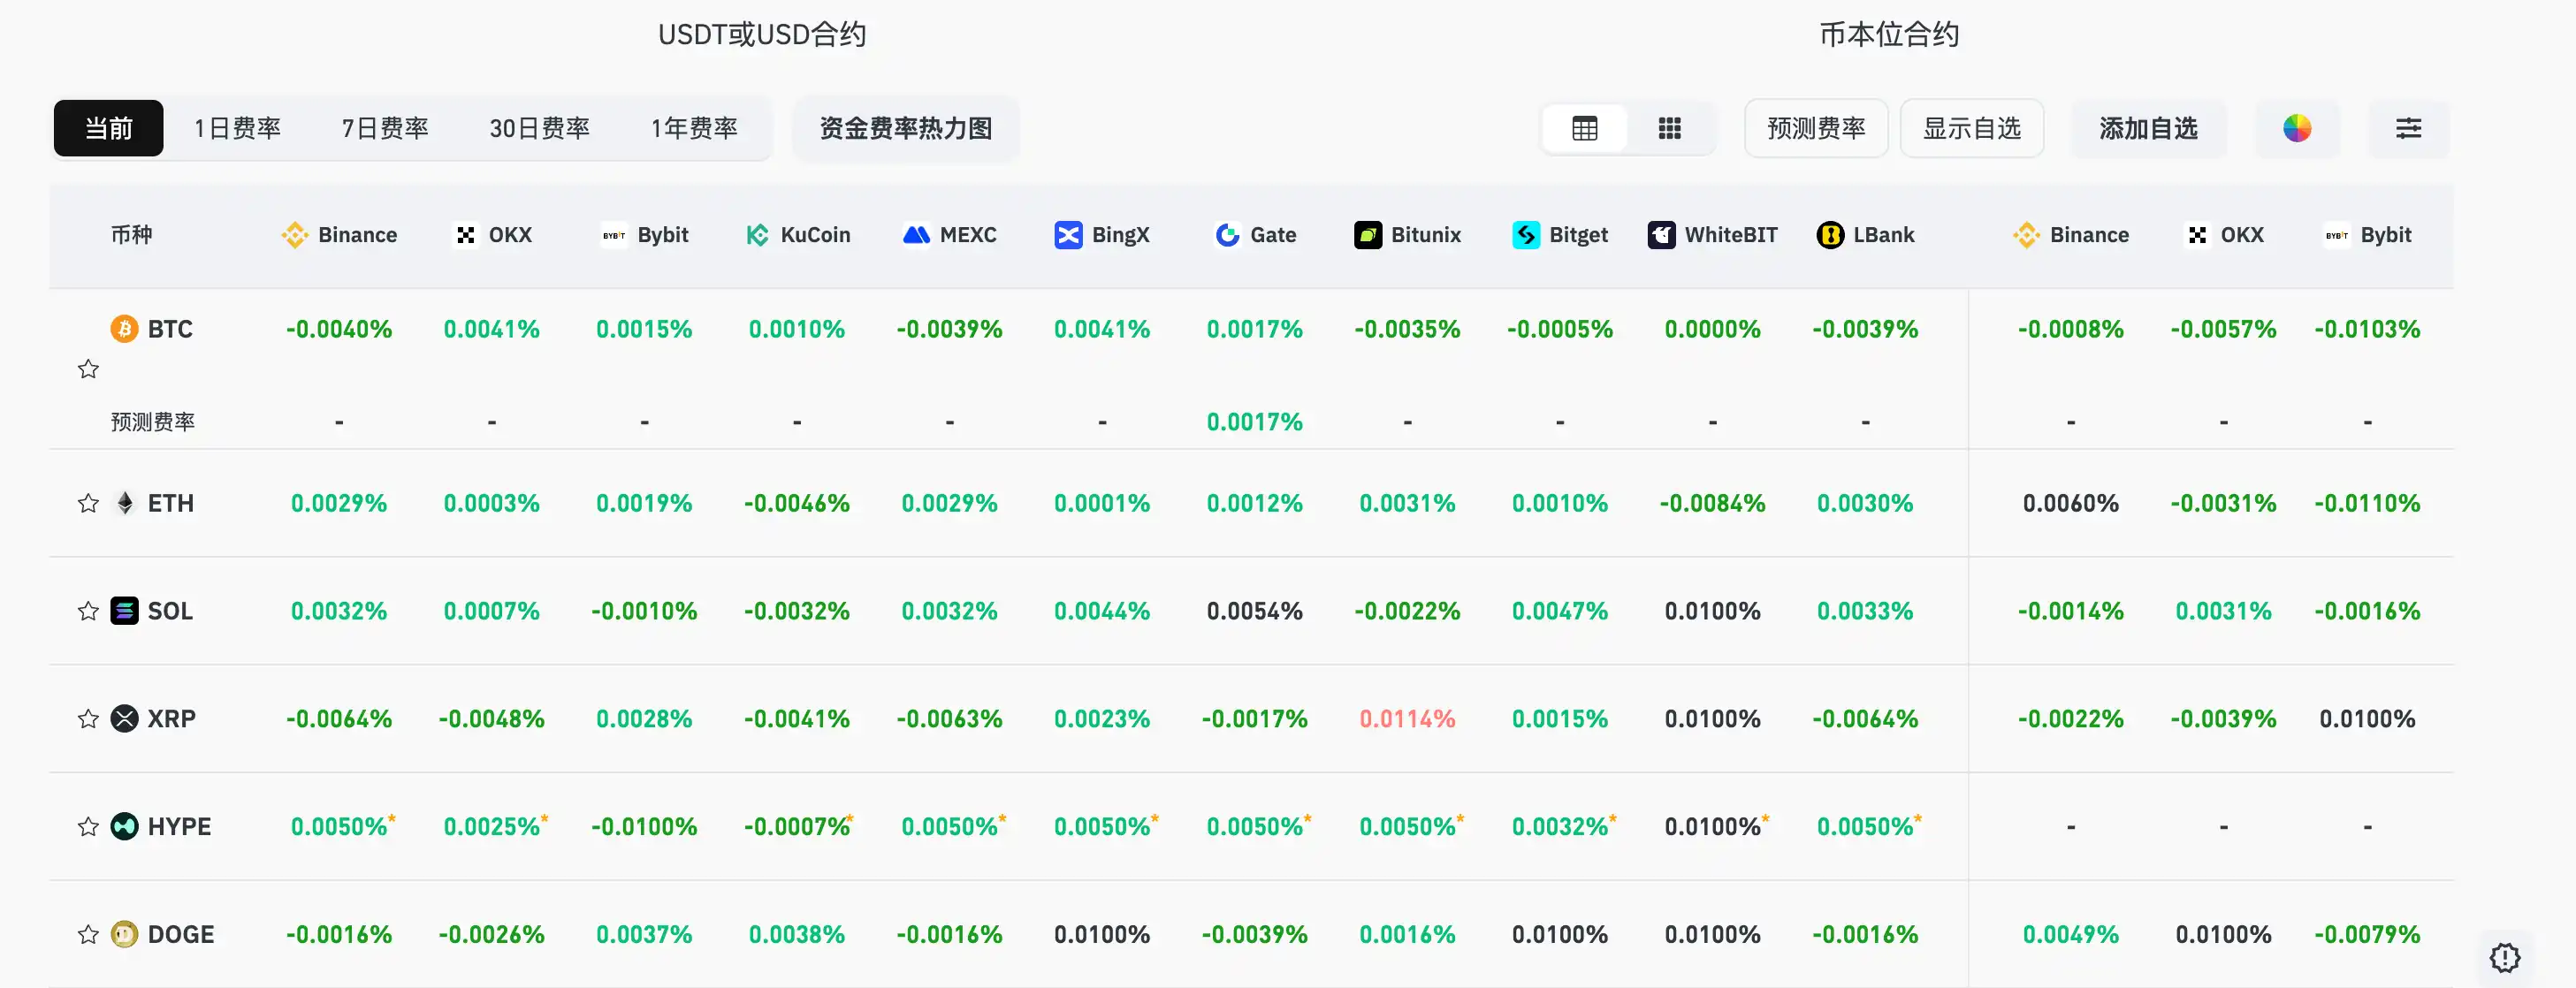
Task: Switch to table list view icon
Action: point(1584,129)
